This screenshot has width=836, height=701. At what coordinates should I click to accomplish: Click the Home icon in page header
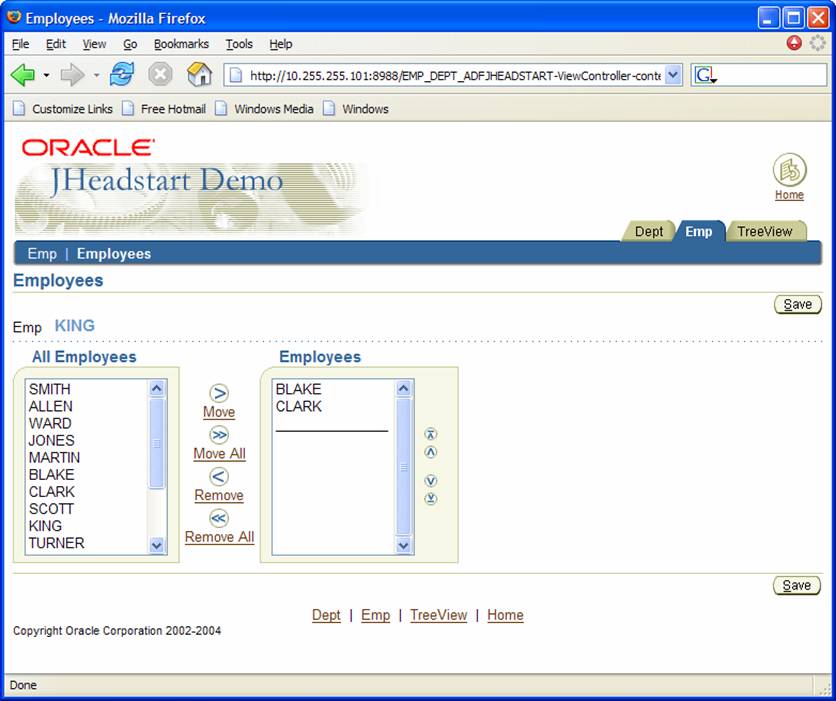[789, 170]
